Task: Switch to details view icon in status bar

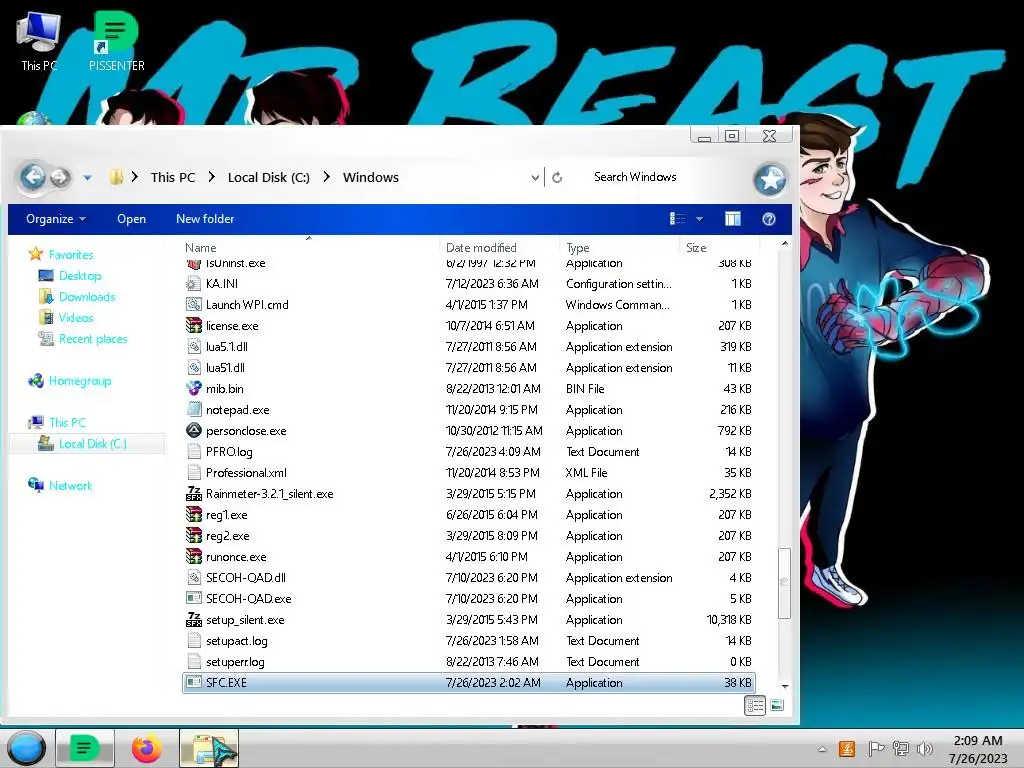Action: coord(755,705)
